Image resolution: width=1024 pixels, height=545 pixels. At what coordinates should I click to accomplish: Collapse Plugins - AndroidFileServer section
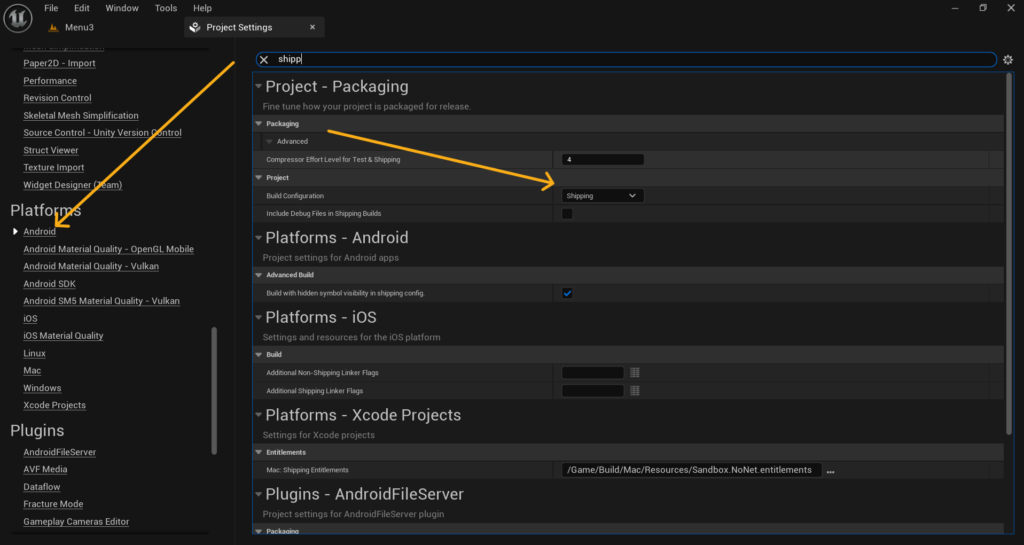(259, 494)
